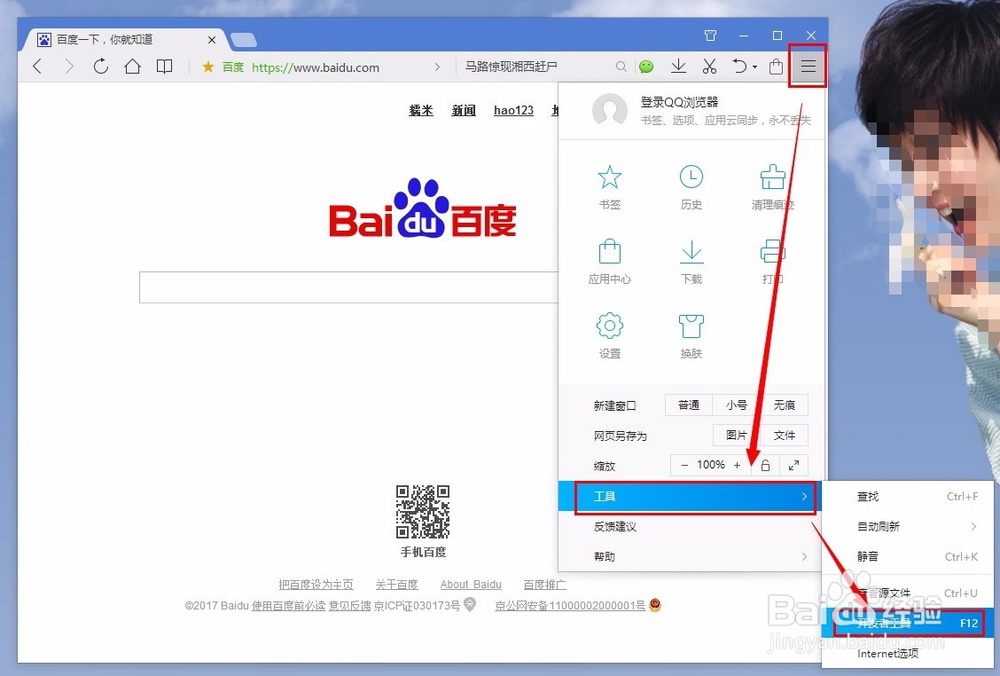
Task: Open the reading mode book icon
Action: coord(165,66)
